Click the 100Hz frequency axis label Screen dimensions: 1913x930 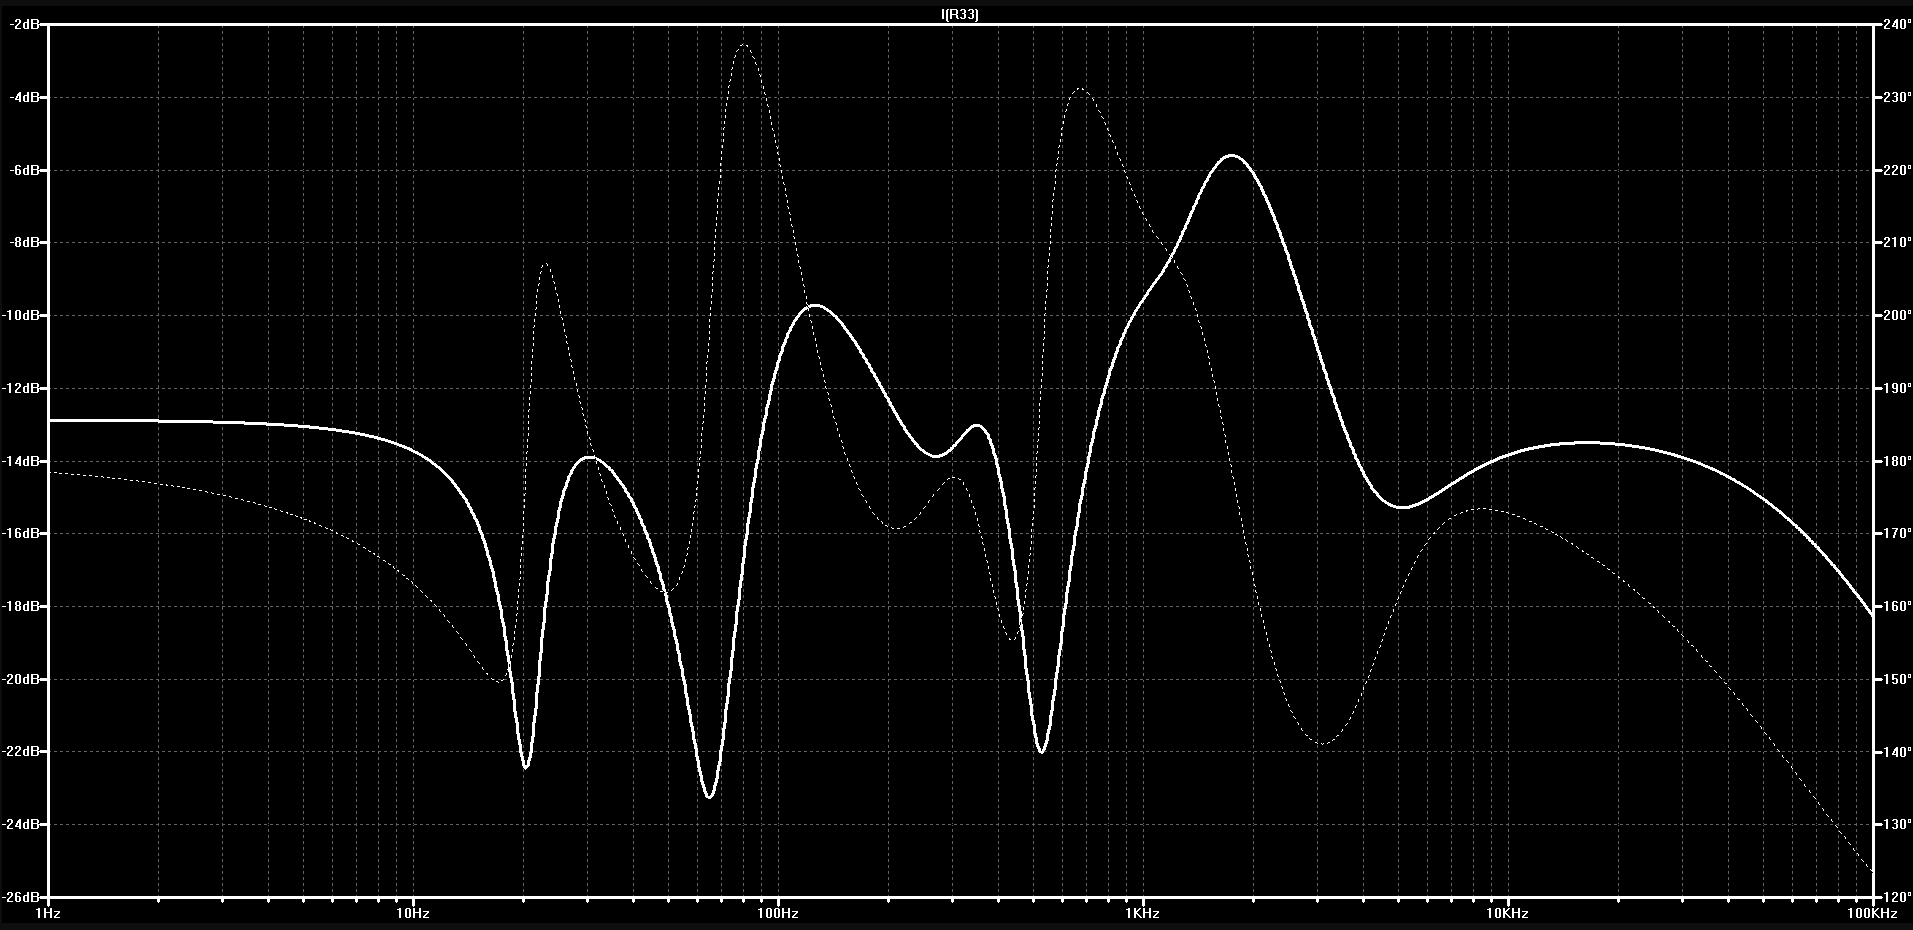(777, 914)
